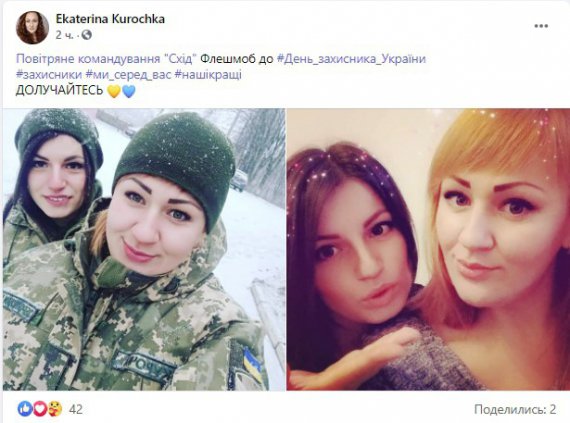This screenshot has height=423, width=570.
Task: Click the ДОЛУЧАЙТЕСЬ text line
Action: (x=59, y=91)
